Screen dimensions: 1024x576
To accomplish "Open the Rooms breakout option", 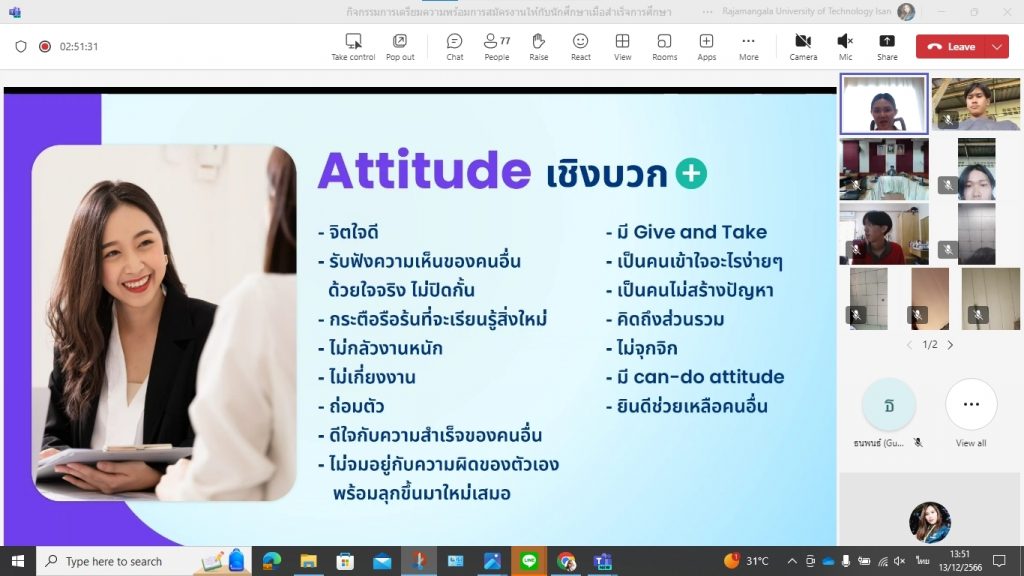I will [664, 46].
